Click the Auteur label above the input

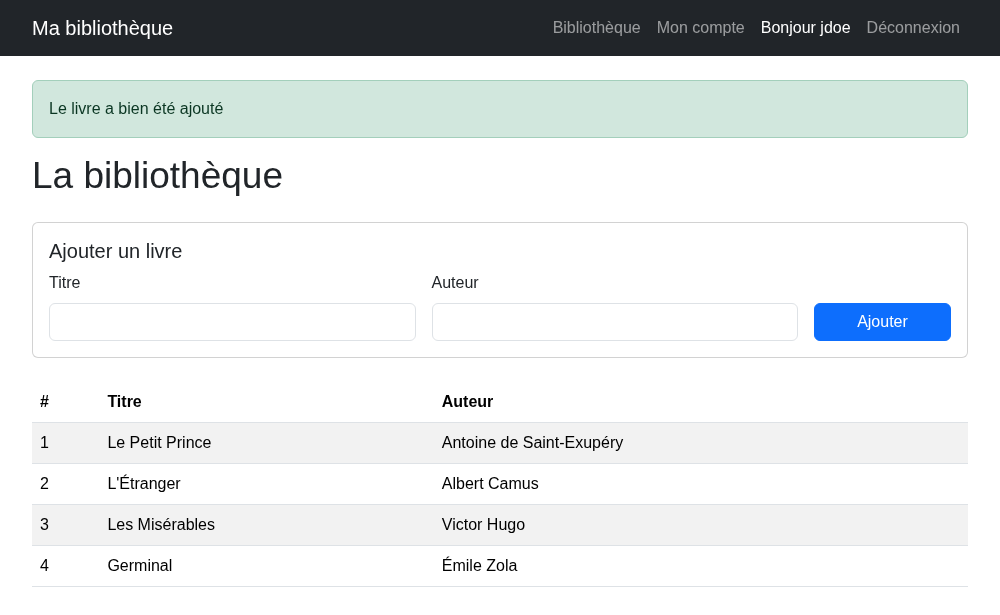pyautogui.click(x=455, y=283)
